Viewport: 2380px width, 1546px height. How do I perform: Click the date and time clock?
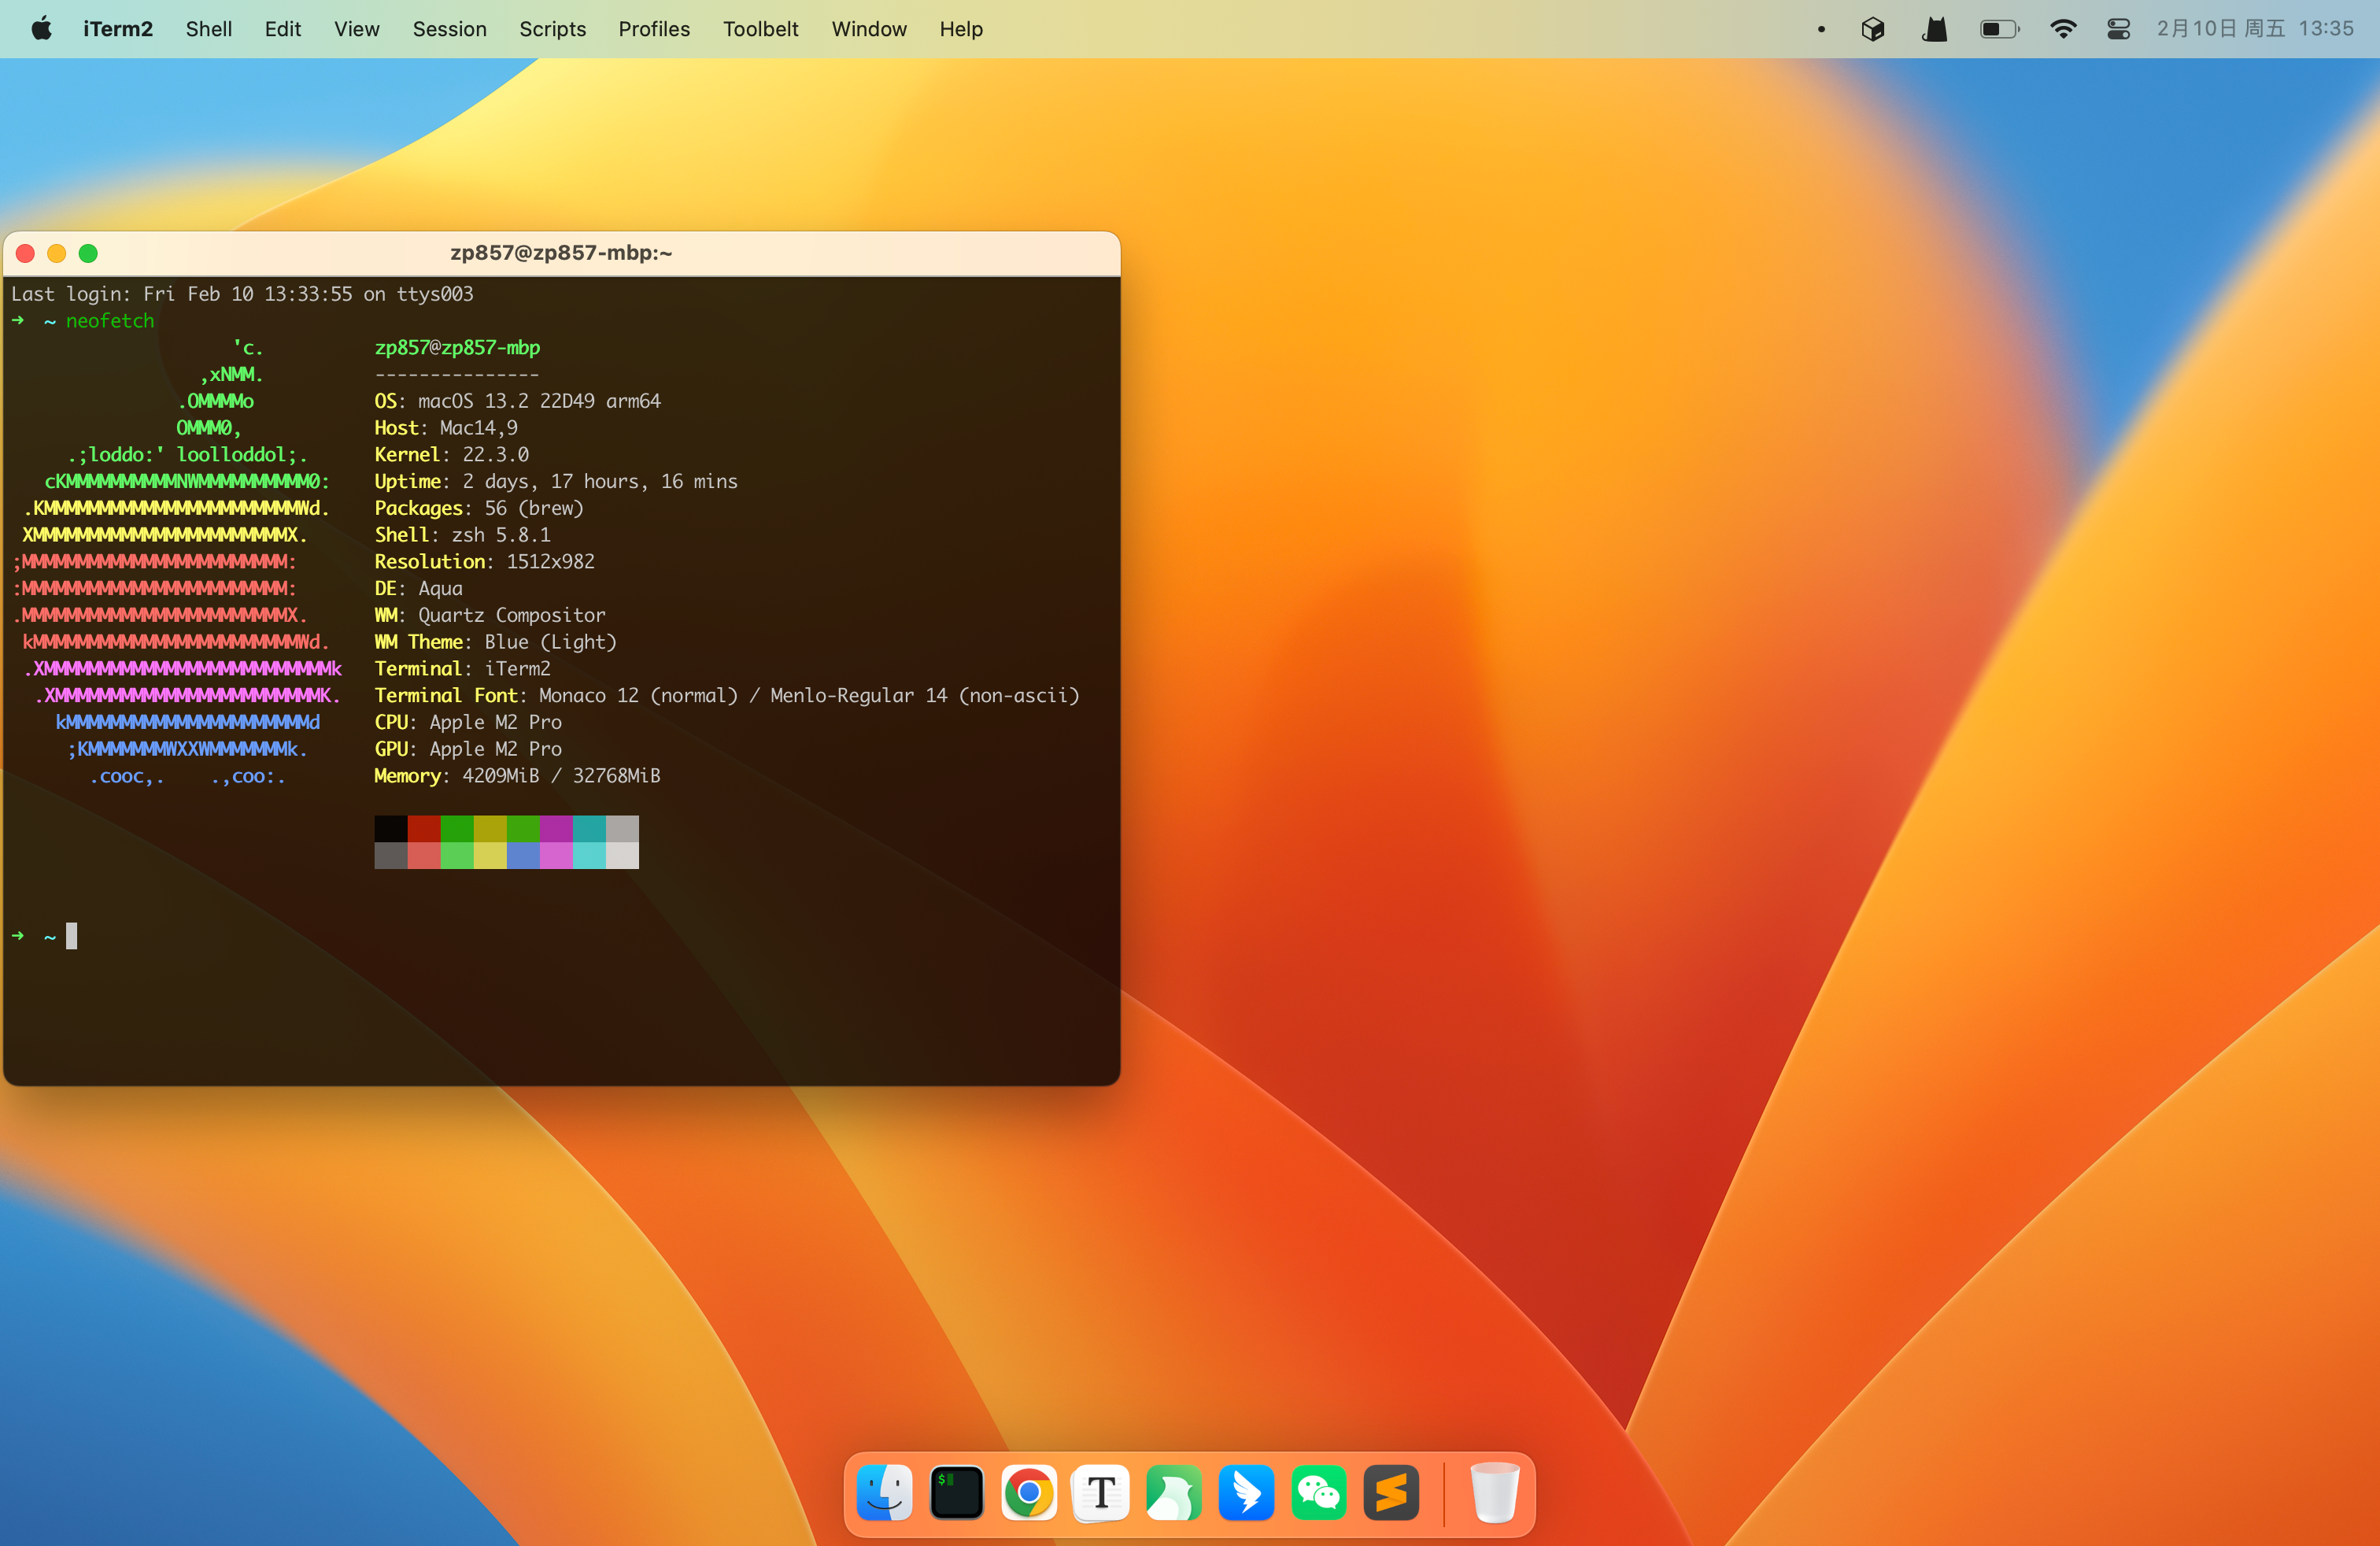(2255, 29)
